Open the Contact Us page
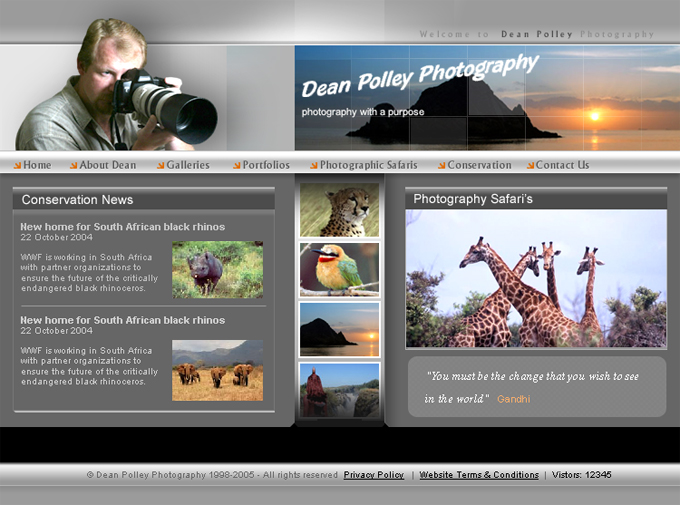 [x=562, y=165]
